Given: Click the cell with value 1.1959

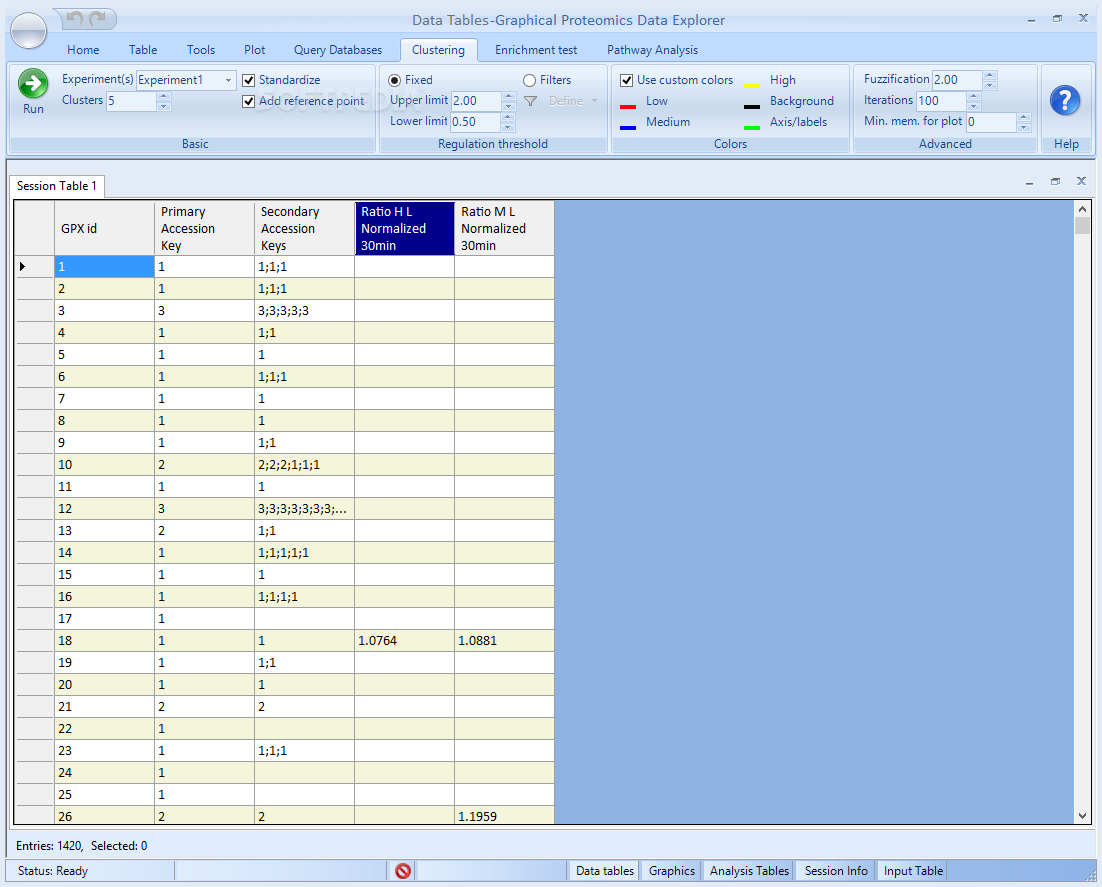Looking at the screenshot, I should pyautogui.click(x=505, y=816).
